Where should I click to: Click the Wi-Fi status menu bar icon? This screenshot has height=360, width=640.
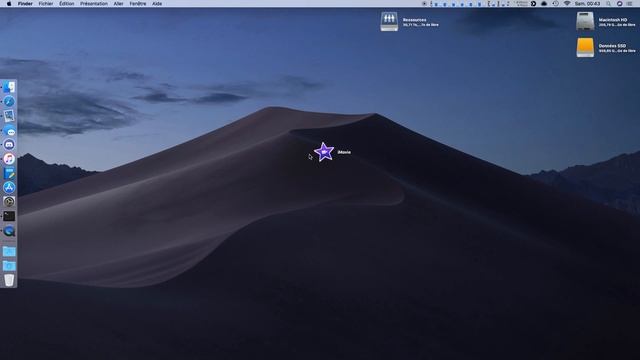pyautogui.click(x=567, y=4)
